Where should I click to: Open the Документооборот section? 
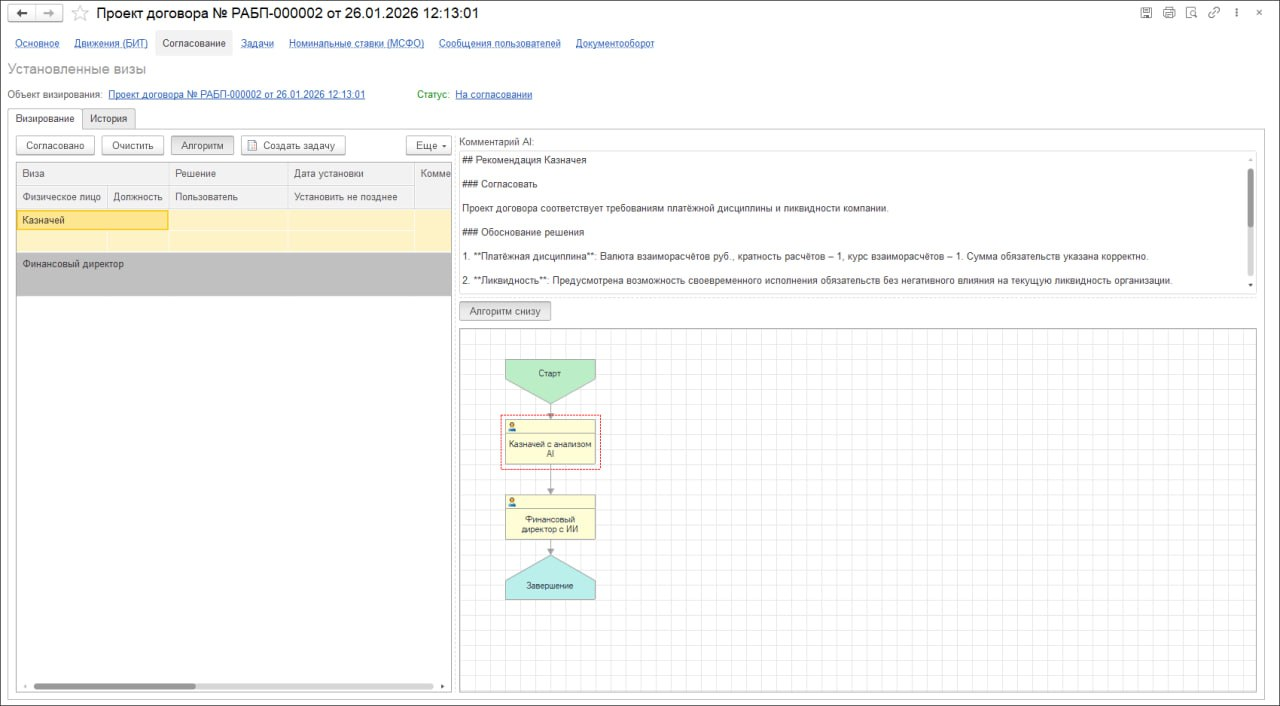[x=615, y=43]
